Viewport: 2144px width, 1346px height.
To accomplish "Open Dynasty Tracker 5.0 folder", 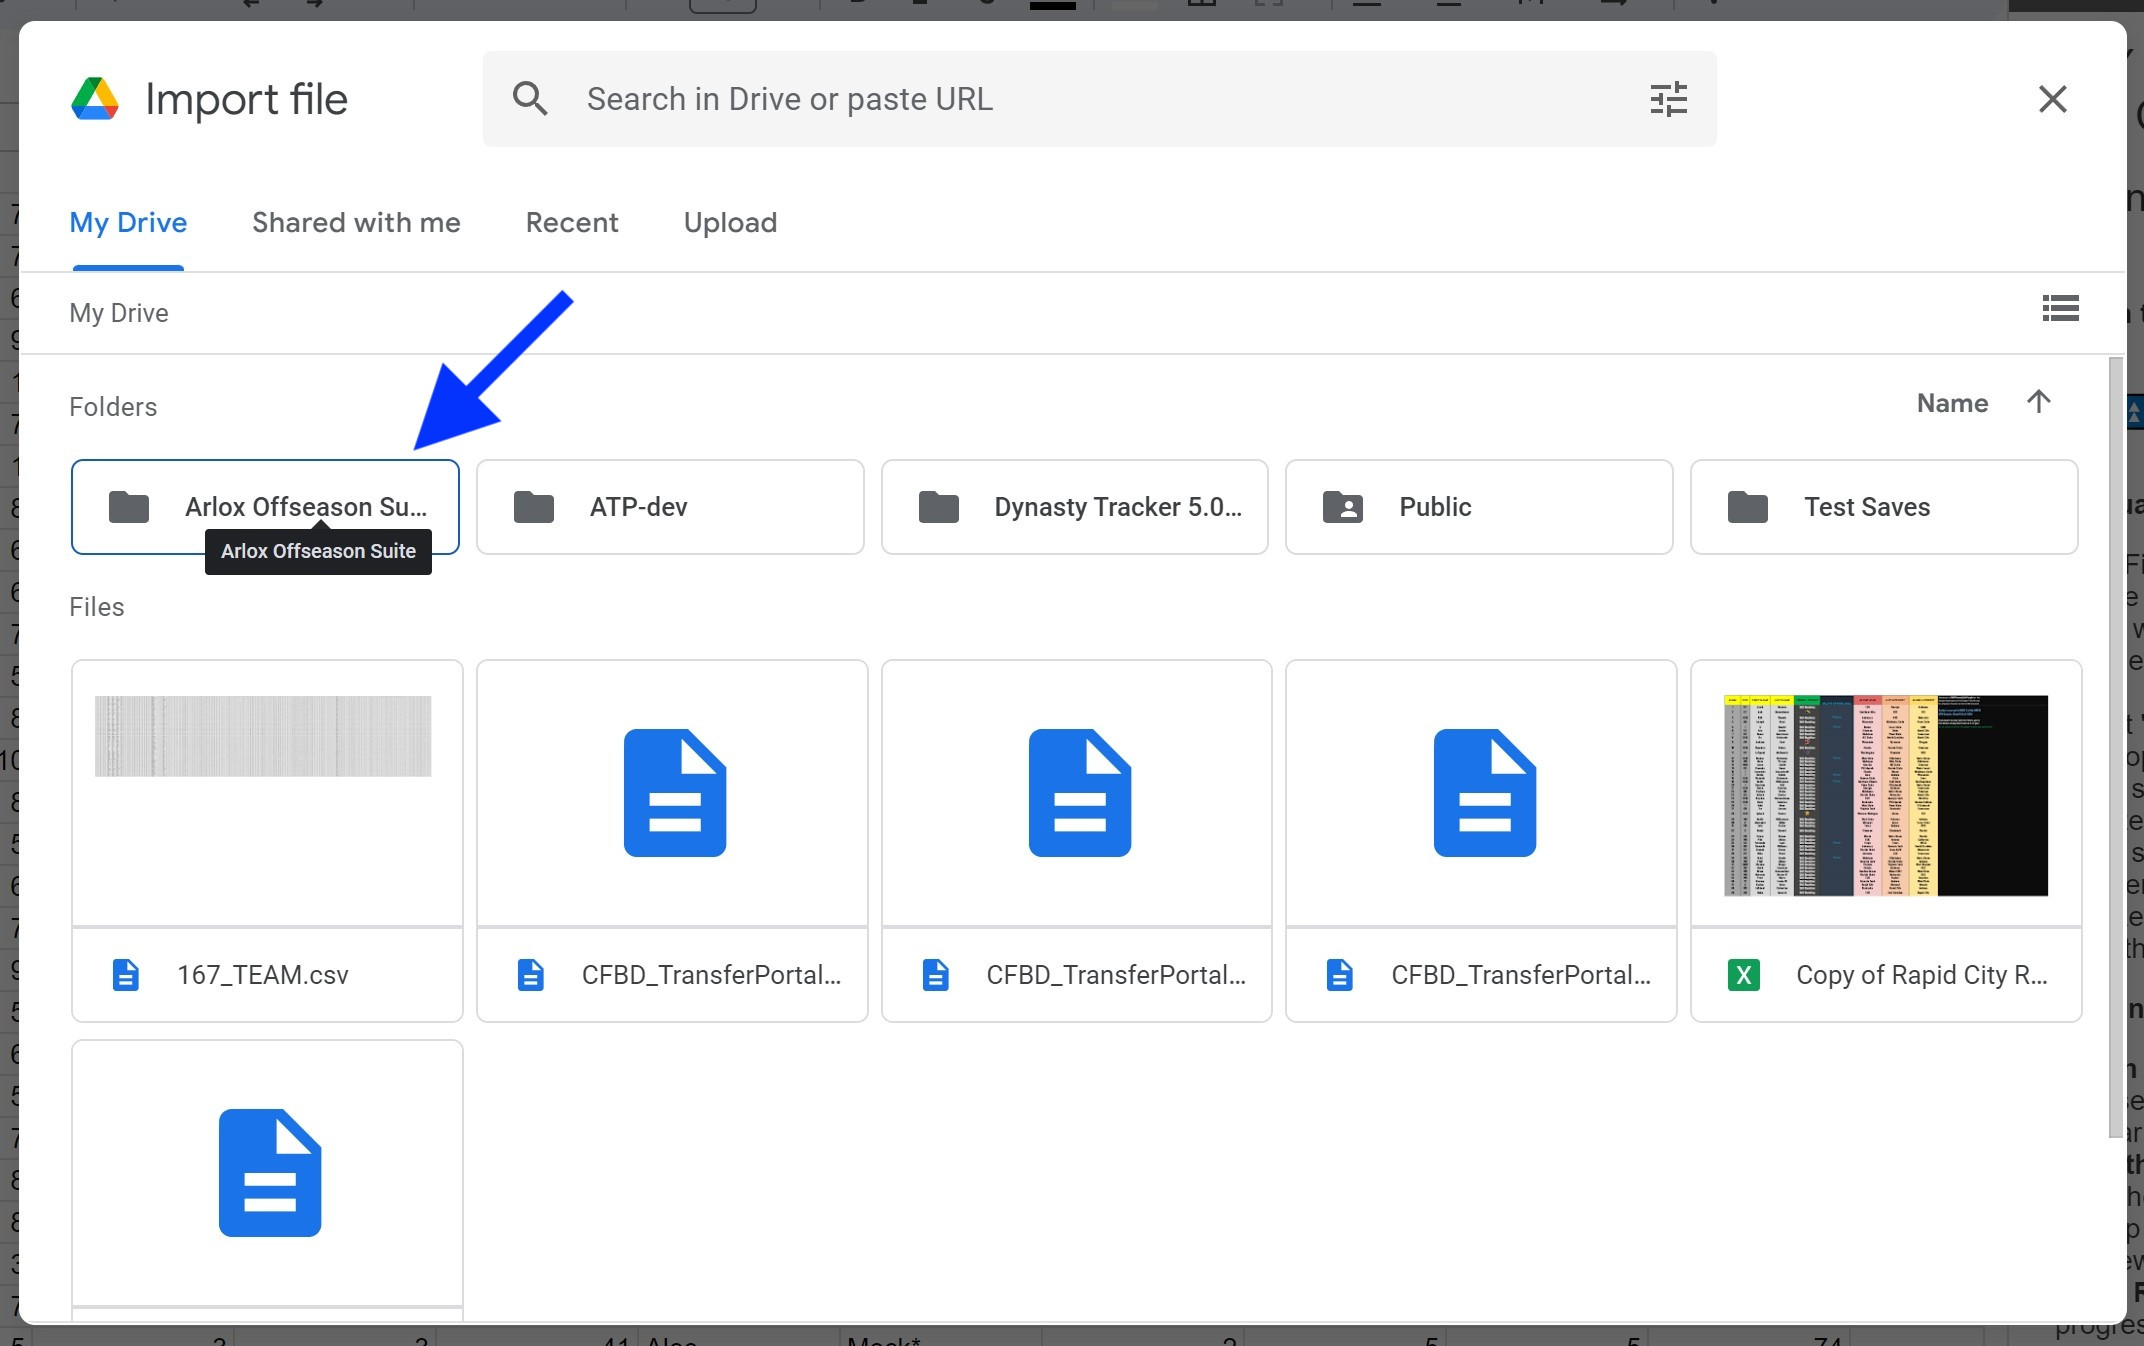I will click(x=1074, y=507).
